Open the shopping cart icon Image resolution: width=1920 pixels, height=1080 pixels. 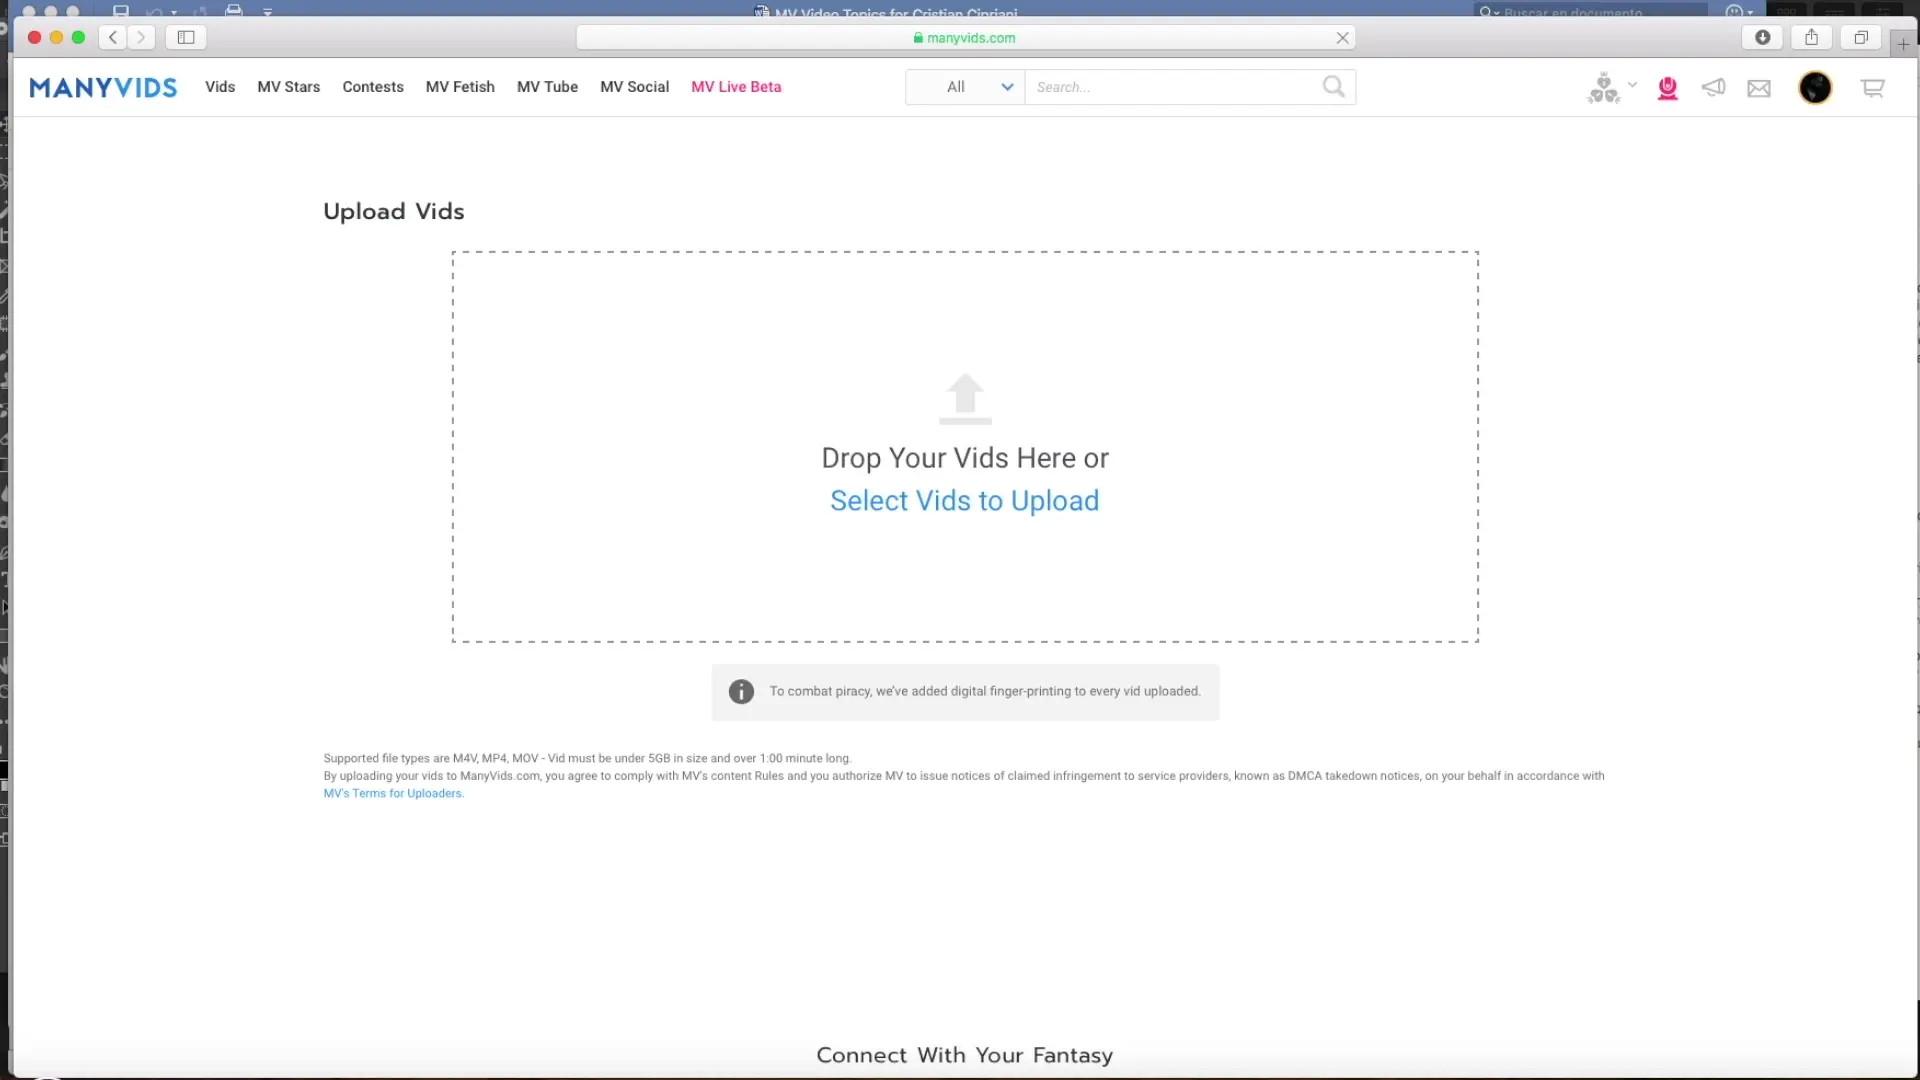(x=1873, y=88)
